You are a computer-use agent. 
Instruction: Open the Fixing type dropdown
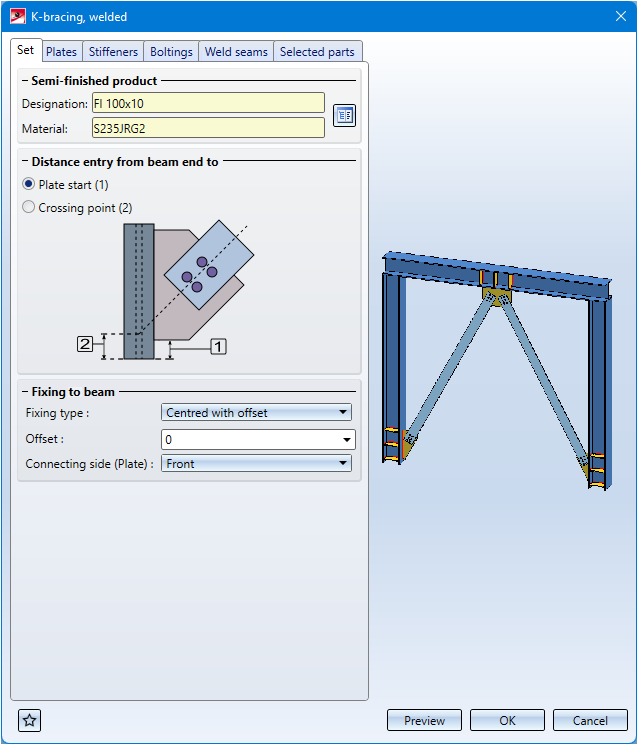click(x=257, y=412)
